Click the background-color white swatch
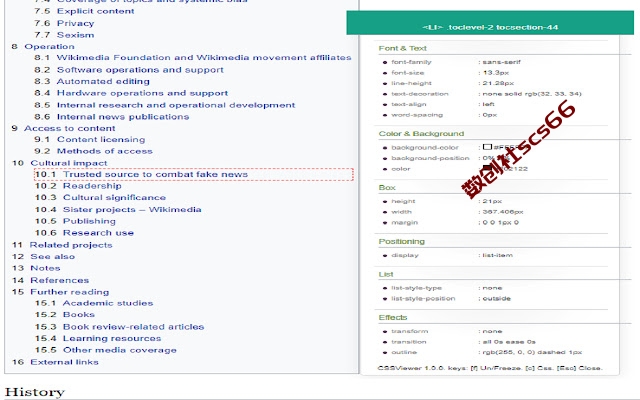This screenshot has height=400, width=640. [487, 147]
